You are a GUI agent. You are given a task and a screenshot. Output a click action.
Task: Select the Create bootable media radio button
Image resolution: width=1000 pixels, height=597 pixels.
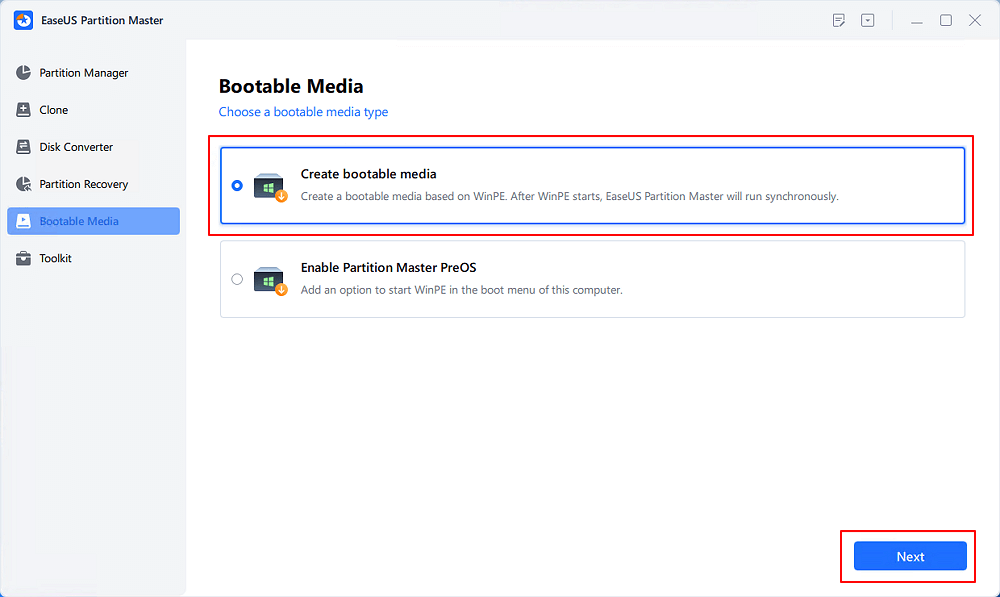click(237, 185)
